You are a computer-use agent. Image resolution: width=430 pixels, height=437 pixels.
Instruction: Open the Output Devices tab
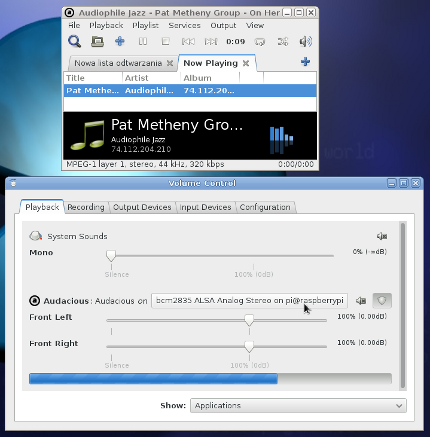click(x=142, y=207)
